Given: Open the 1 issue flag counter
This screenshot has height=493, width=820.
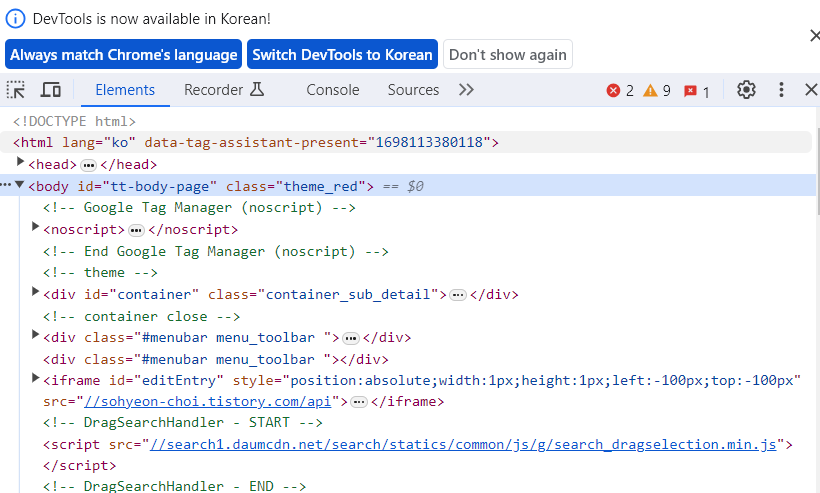Looking at the screenshot, I should coord(697,91).
